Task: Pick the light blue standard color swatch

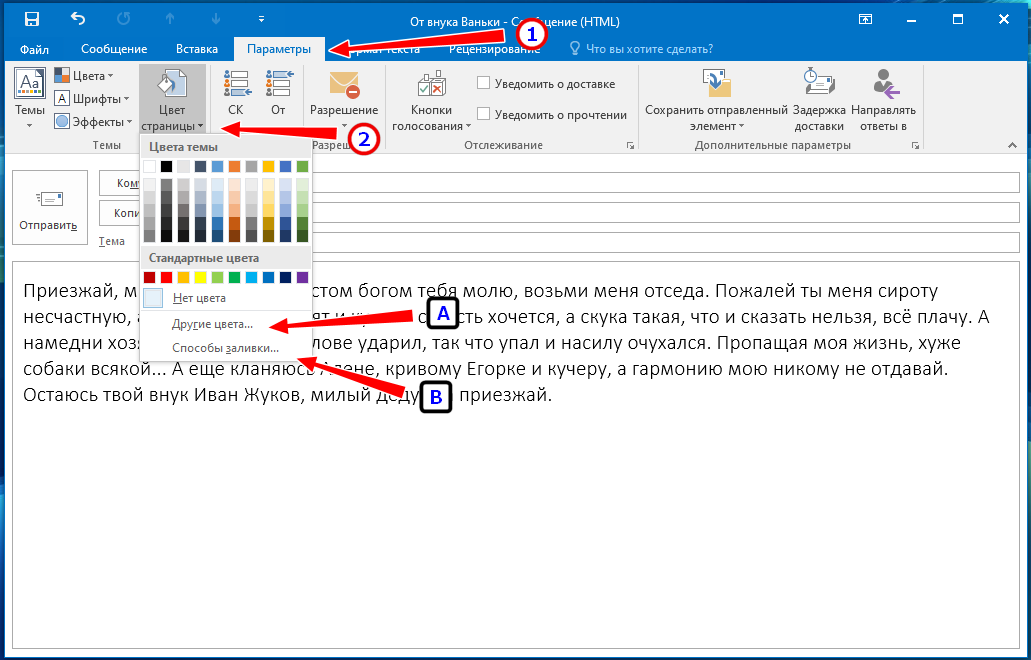Action: [251, 278]
